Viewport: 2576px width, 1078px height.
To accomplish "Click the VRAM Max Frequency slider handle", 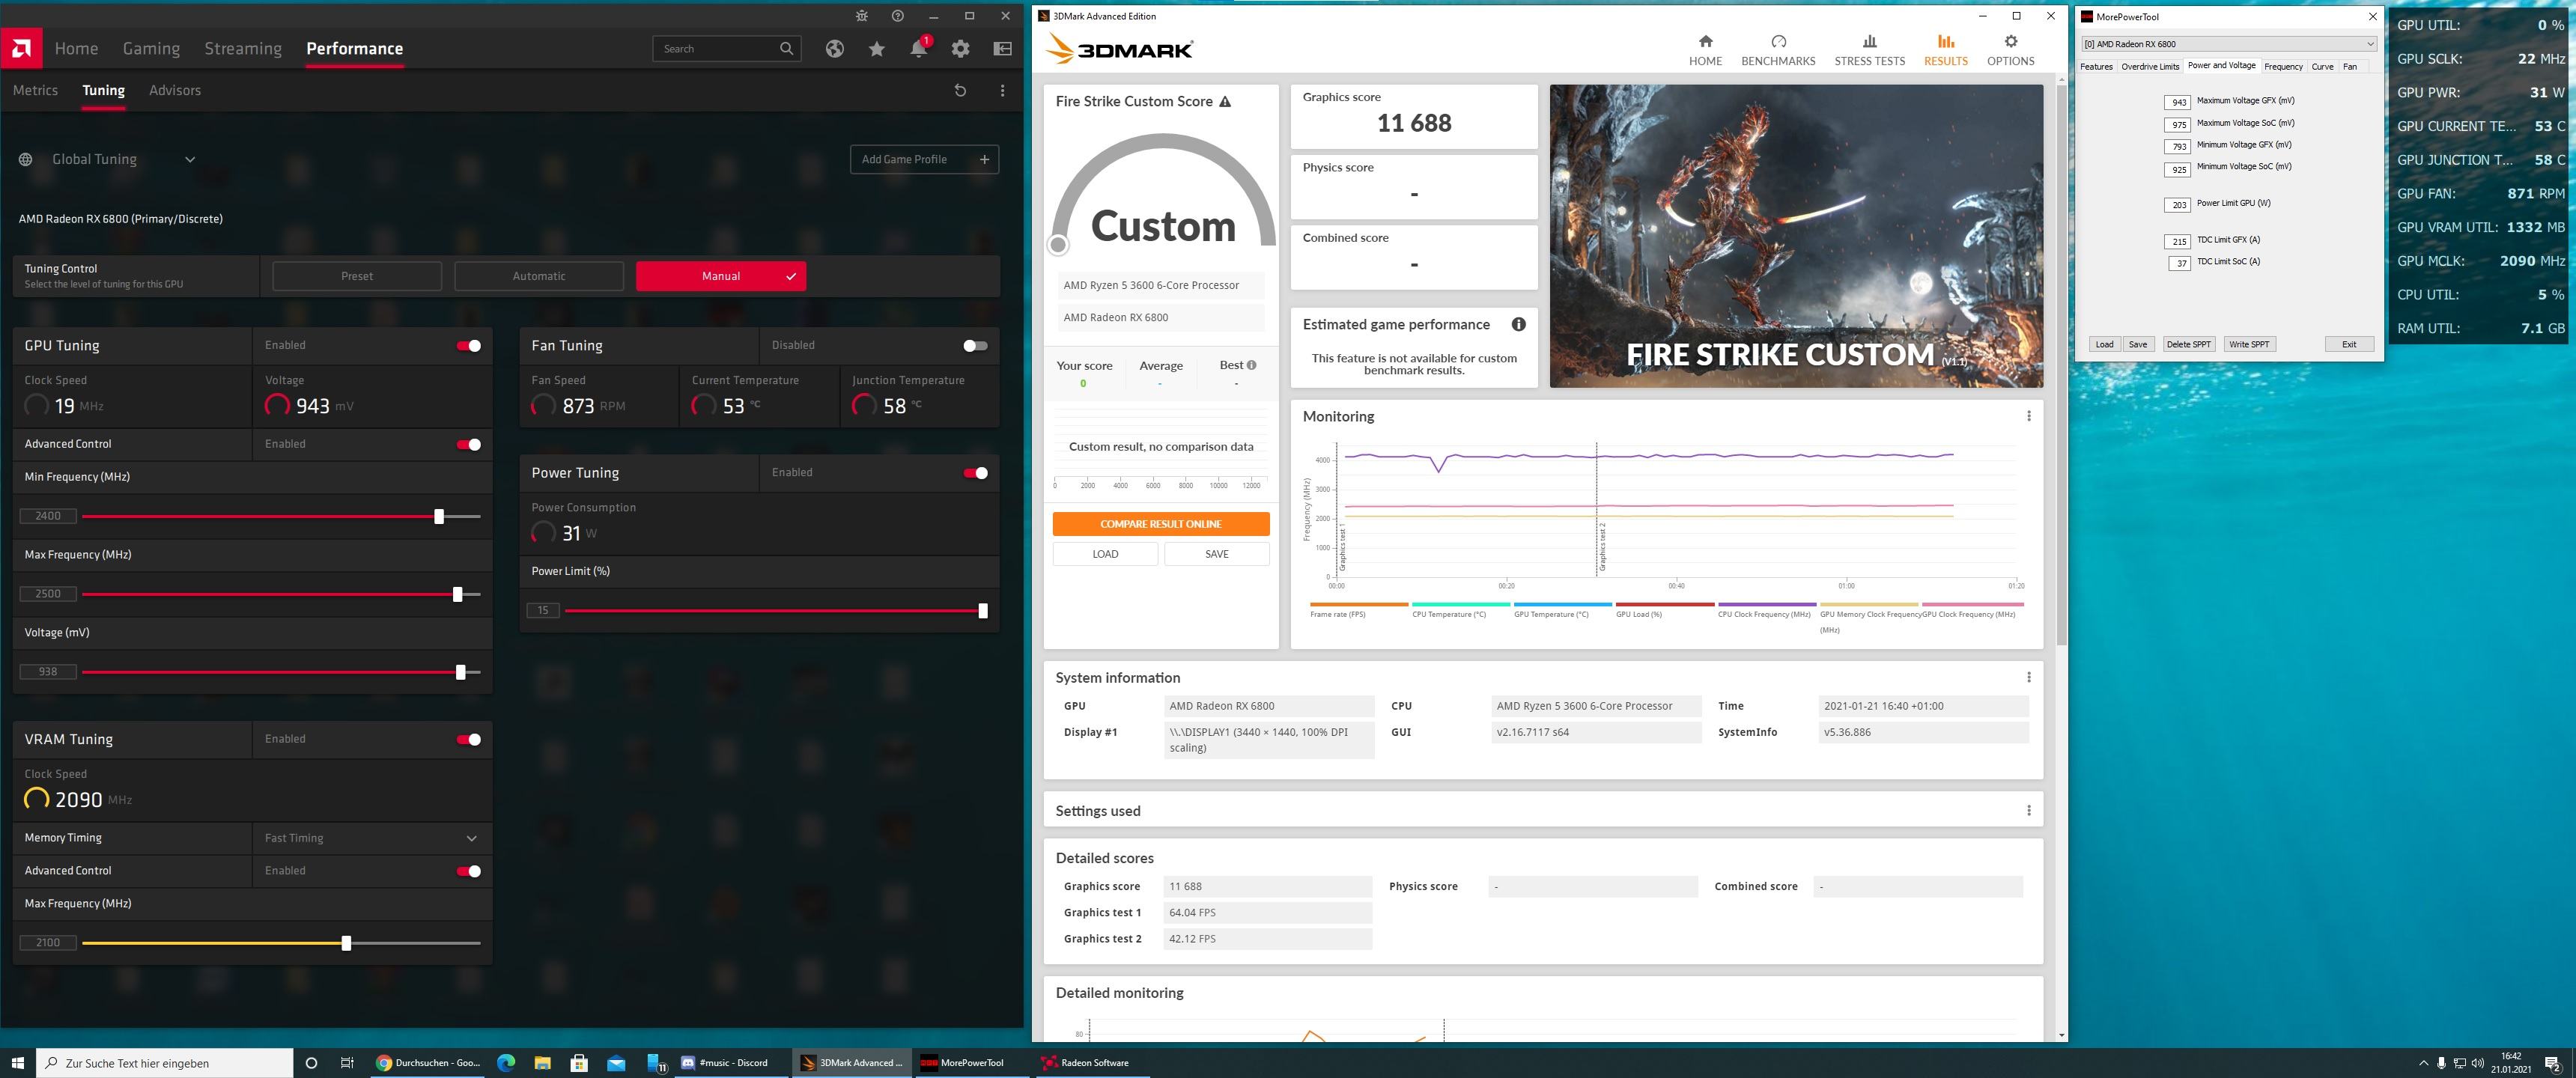I will coord(346,943).
